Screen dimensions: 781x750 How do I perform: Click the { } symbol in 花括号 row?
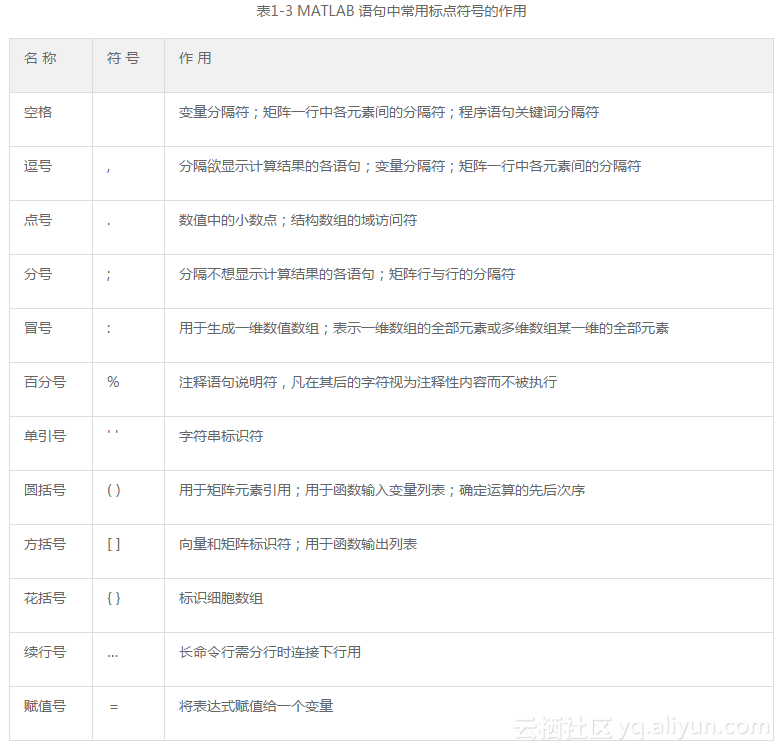(114, 599)
